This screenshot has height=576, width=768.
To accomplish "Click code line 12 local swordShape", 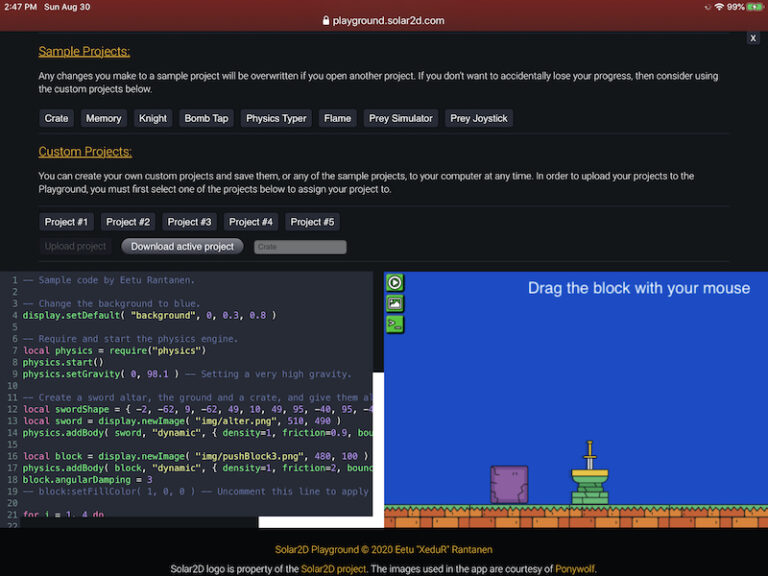I will [x=197, y=409].
